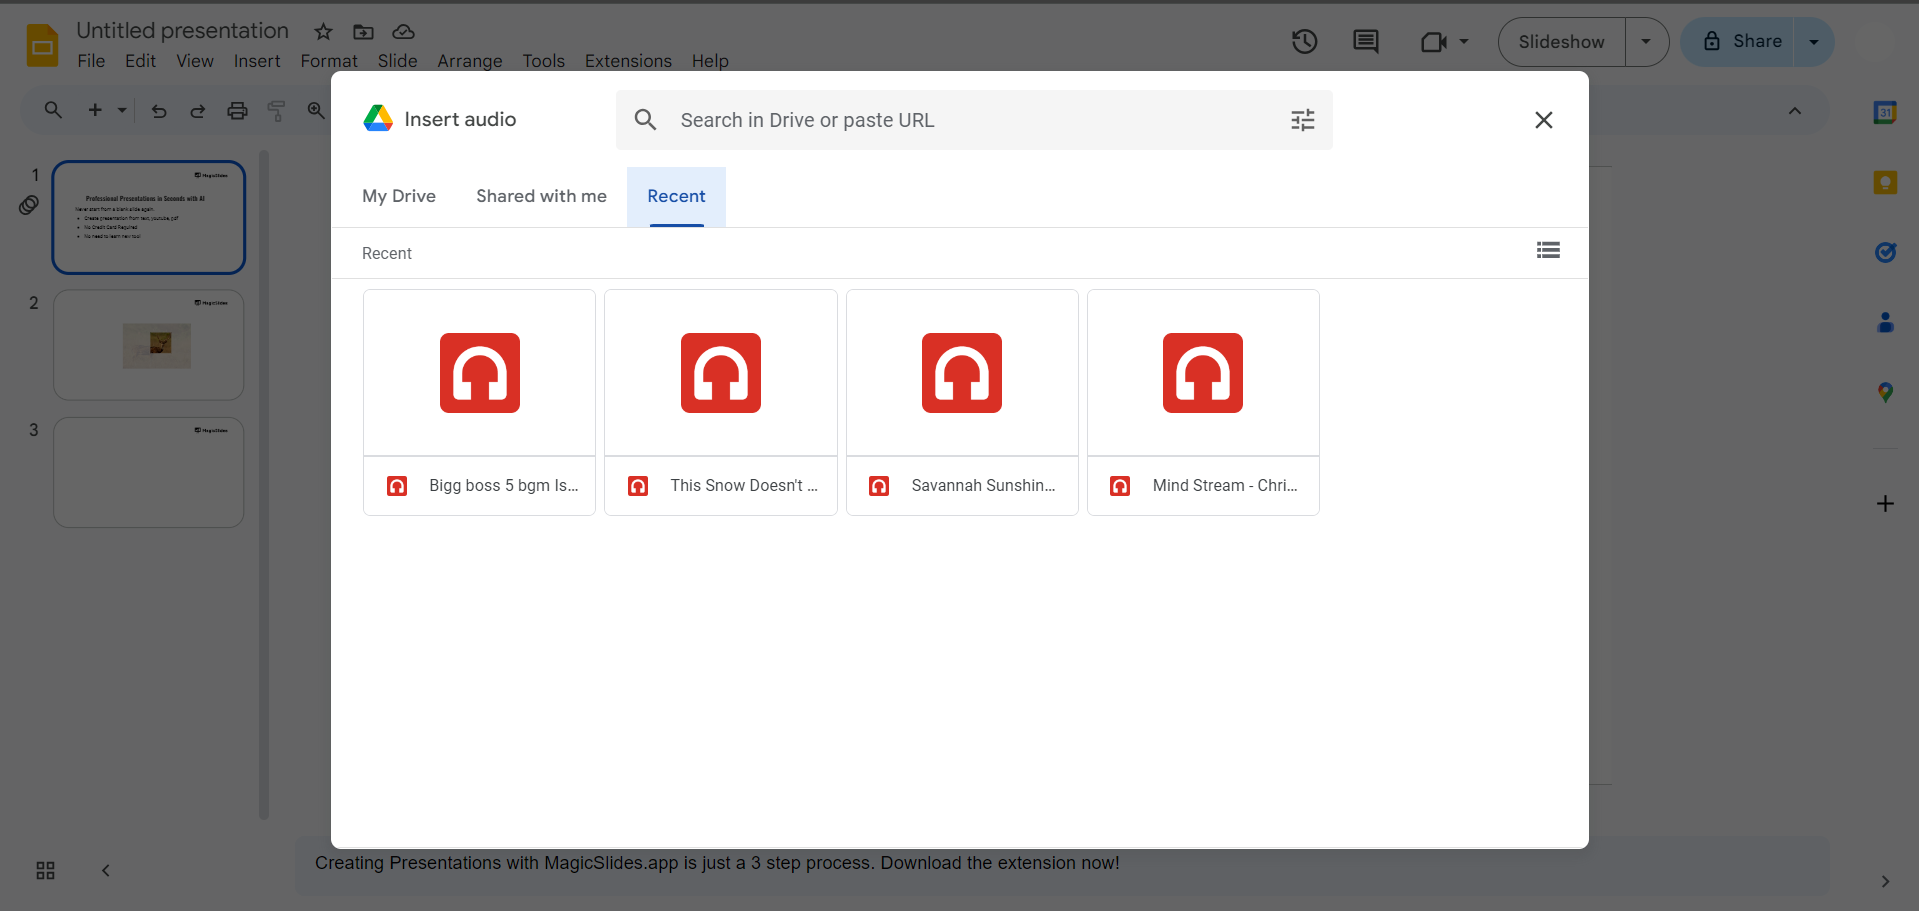
Task: Switch to Shared with me tab
Action: coord(541,196)
